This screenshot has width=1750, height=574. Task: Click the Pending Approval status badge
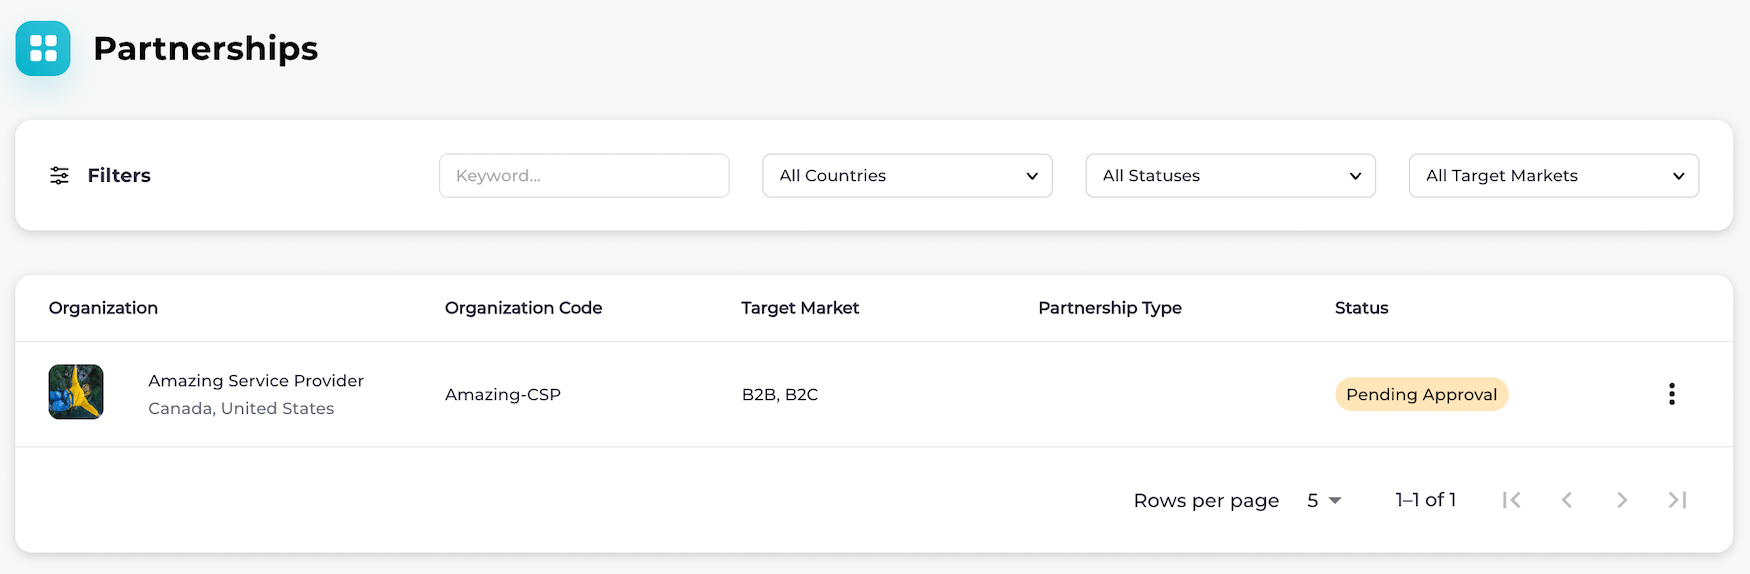tap(1421, 394)
